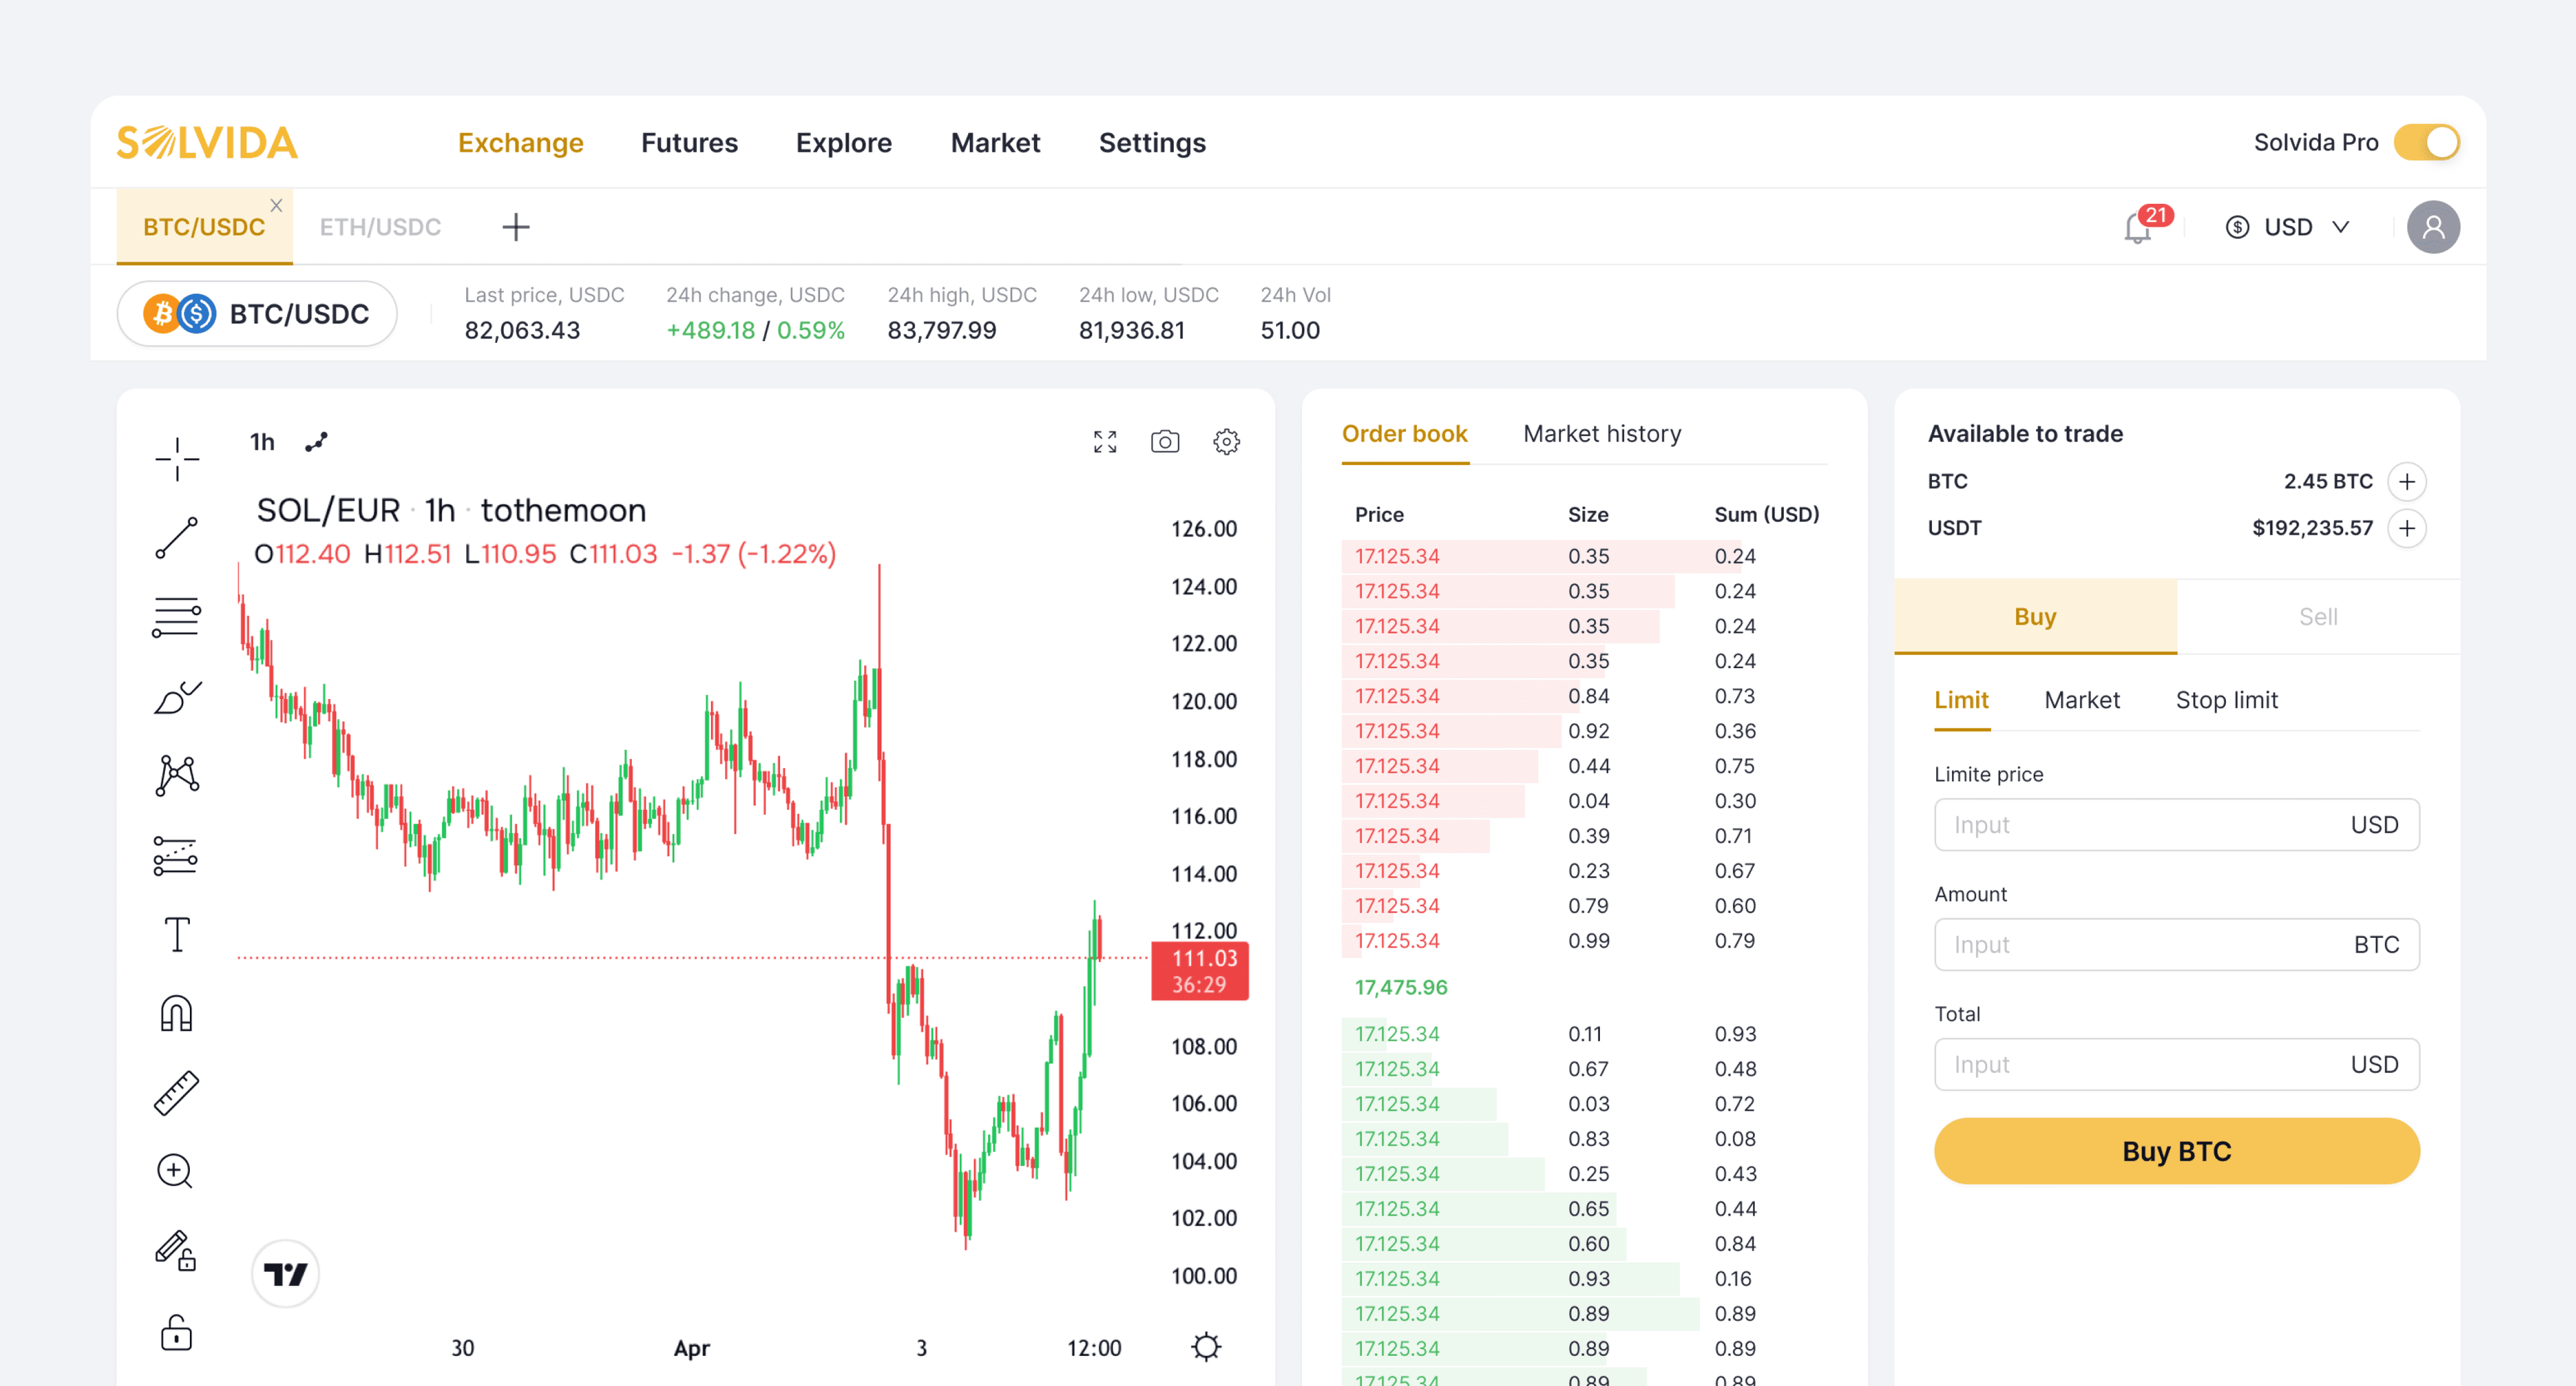Image resolution: width=2576 pixels, height=1386 pixels.
Task: Activate the magnet snap tool
Action: click(176, 1014)
